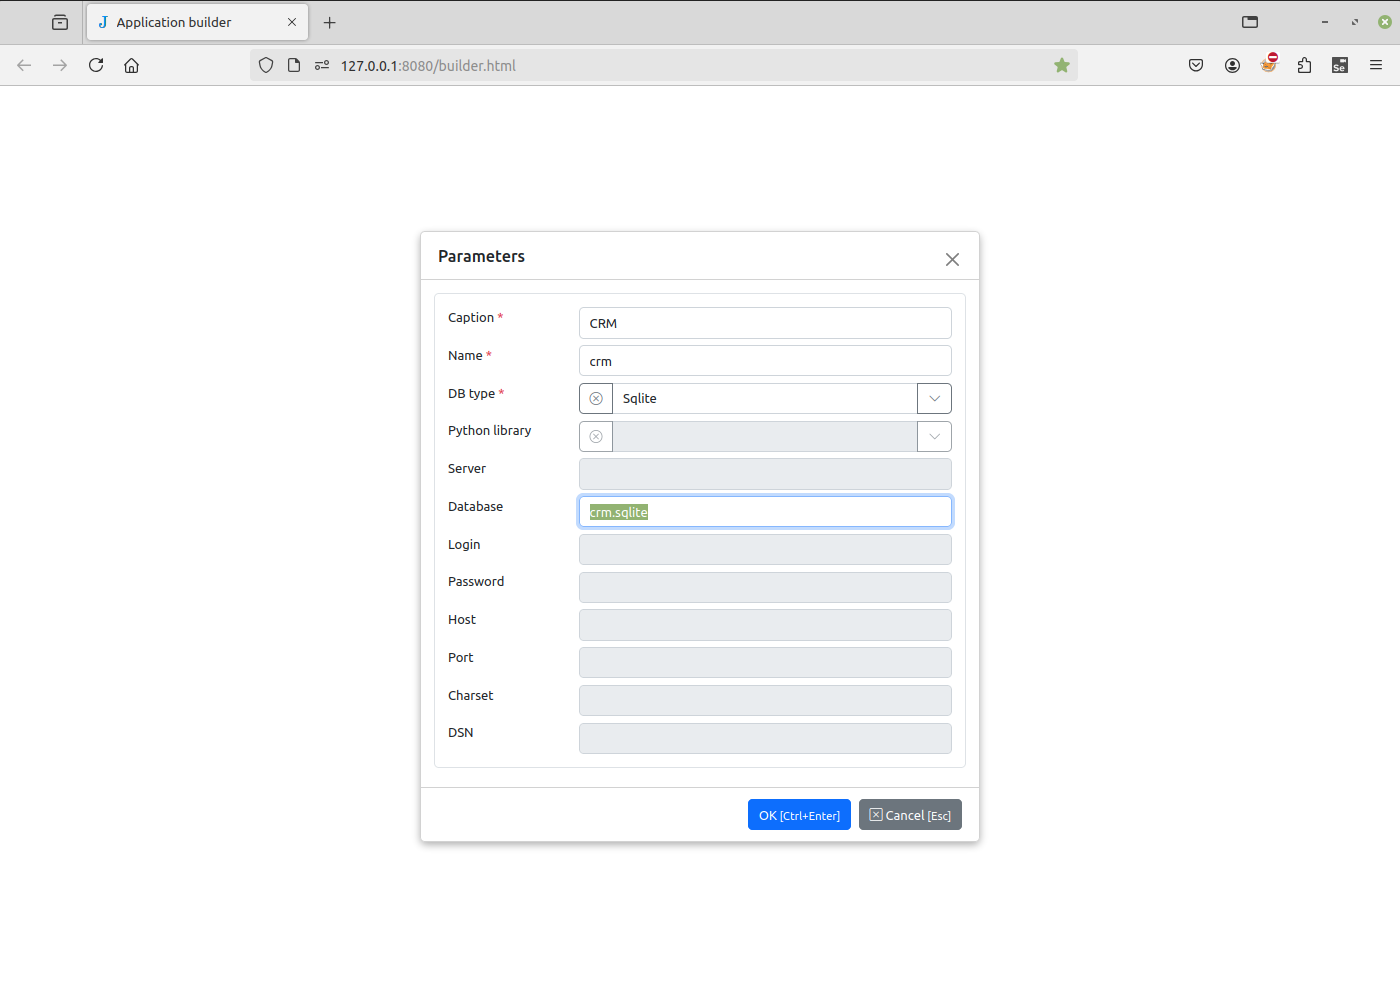Clear the DB type selection icon
Viewport: 1400px width, 987px height.
(x=596, y=399)
